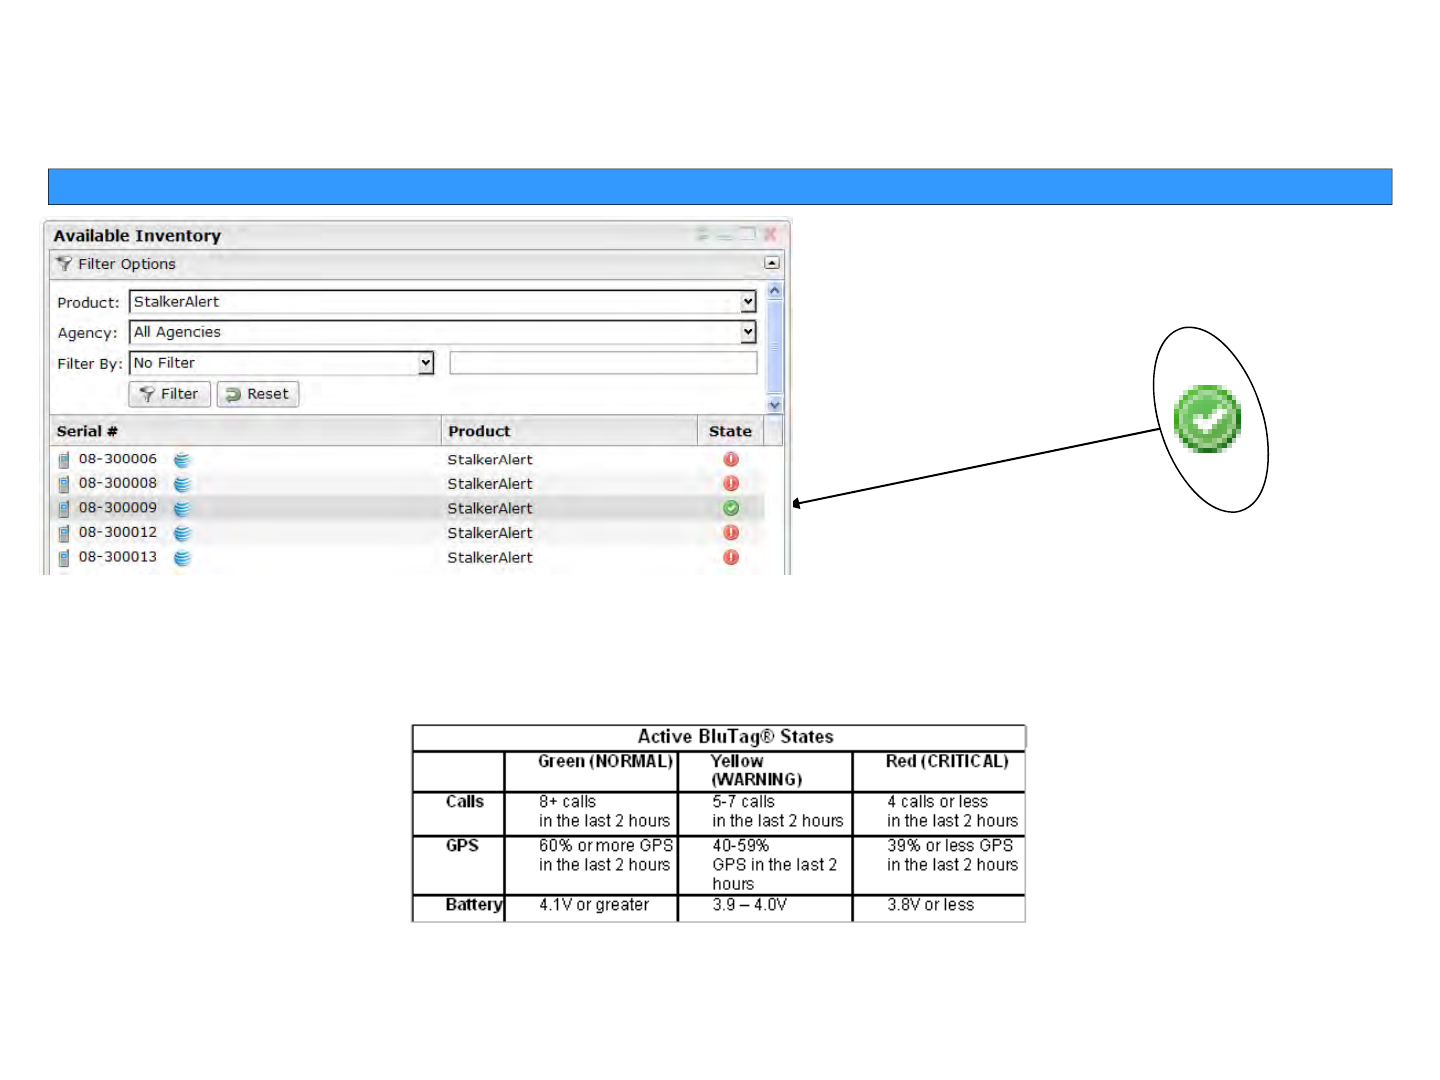Click the Red (CRITICAL) column heading
Screen dimensions: 1440x1080
tap(947, 762)
